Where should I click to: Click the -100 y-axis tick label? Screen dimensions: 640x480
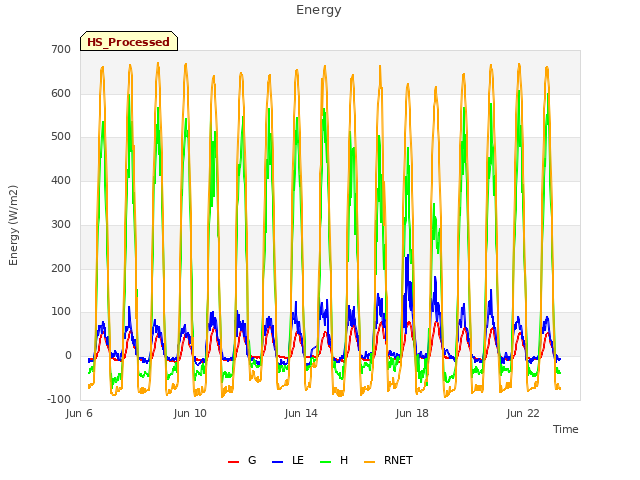59,399
